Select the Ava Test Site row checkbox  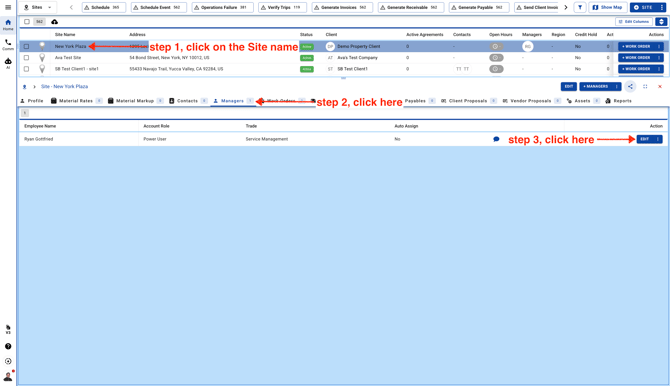coord(26,57)
